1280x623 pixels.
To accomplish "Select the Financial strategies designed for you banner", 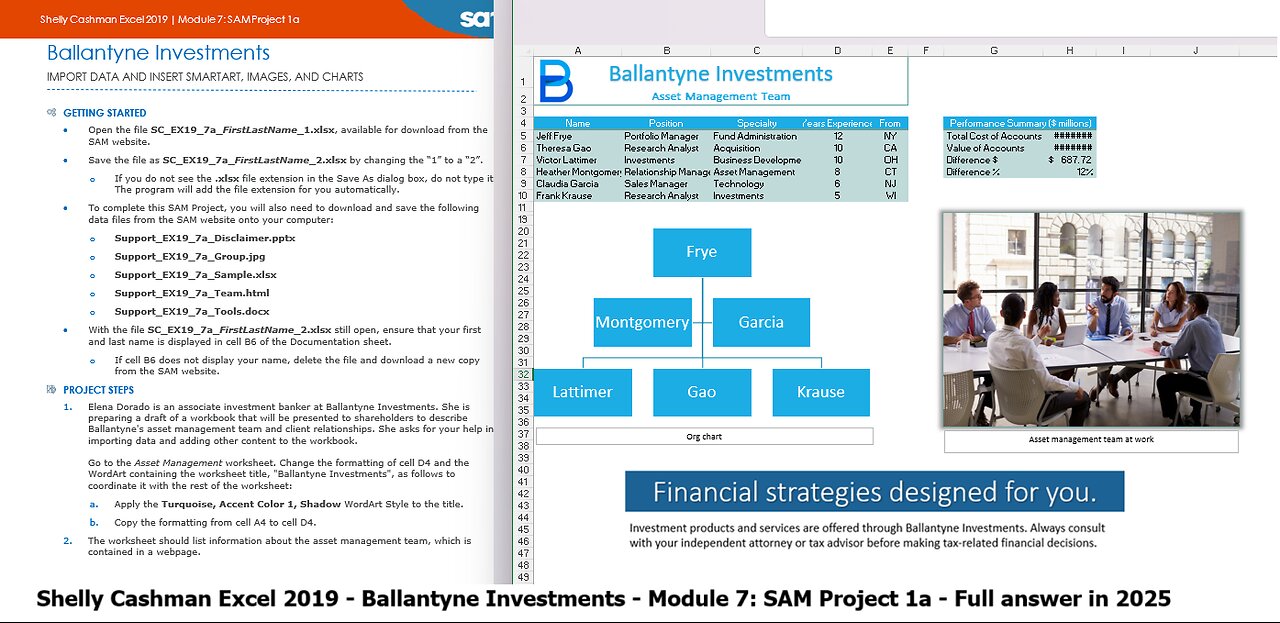I will click(874, 492).
